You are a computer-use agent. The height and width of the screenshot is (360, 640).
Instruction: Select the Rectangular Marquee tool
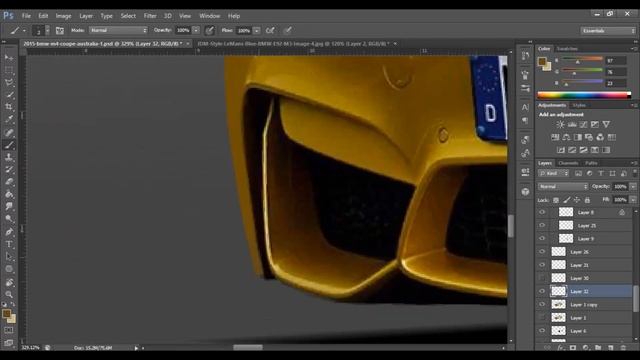[x=9, y=70]
